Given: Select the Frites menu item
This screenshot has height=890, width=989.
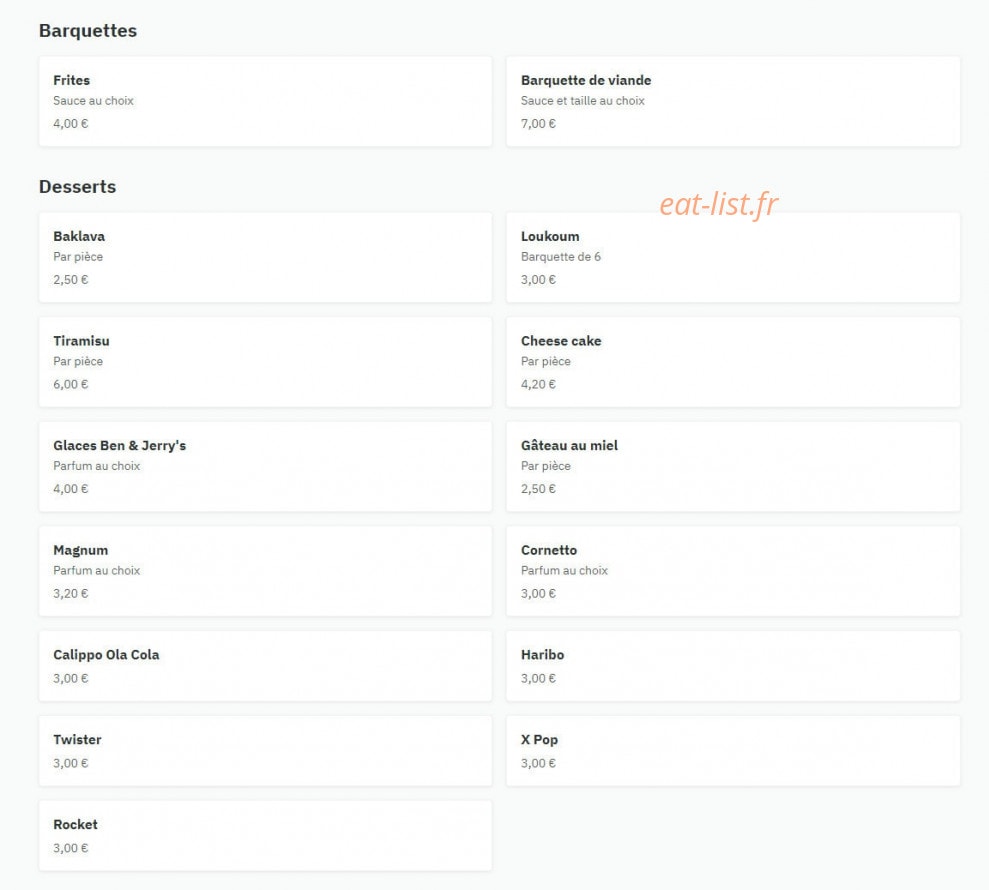Looking at the screenshot, I should [x=265, y=102].
